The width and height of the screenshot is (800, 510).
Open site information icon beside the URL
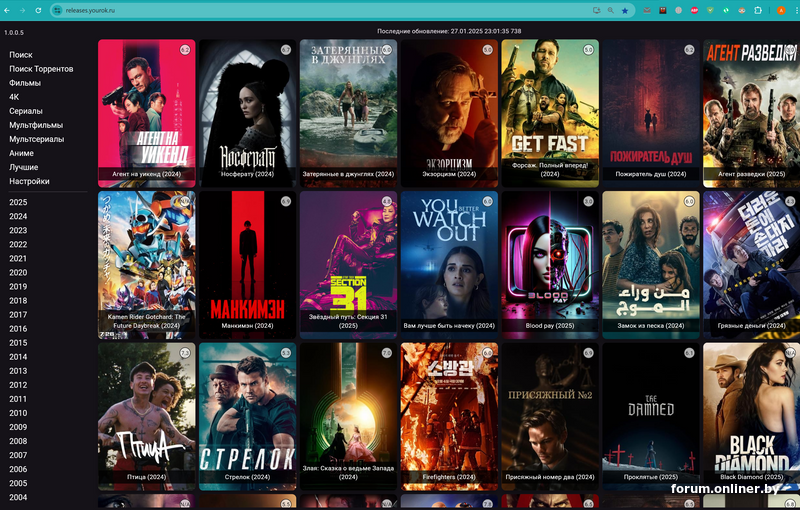click(x=57, y=10)
